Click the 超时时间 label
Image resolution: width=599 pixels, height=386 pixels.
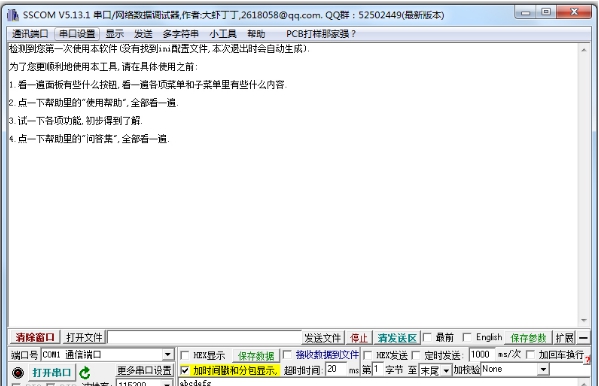303,370
